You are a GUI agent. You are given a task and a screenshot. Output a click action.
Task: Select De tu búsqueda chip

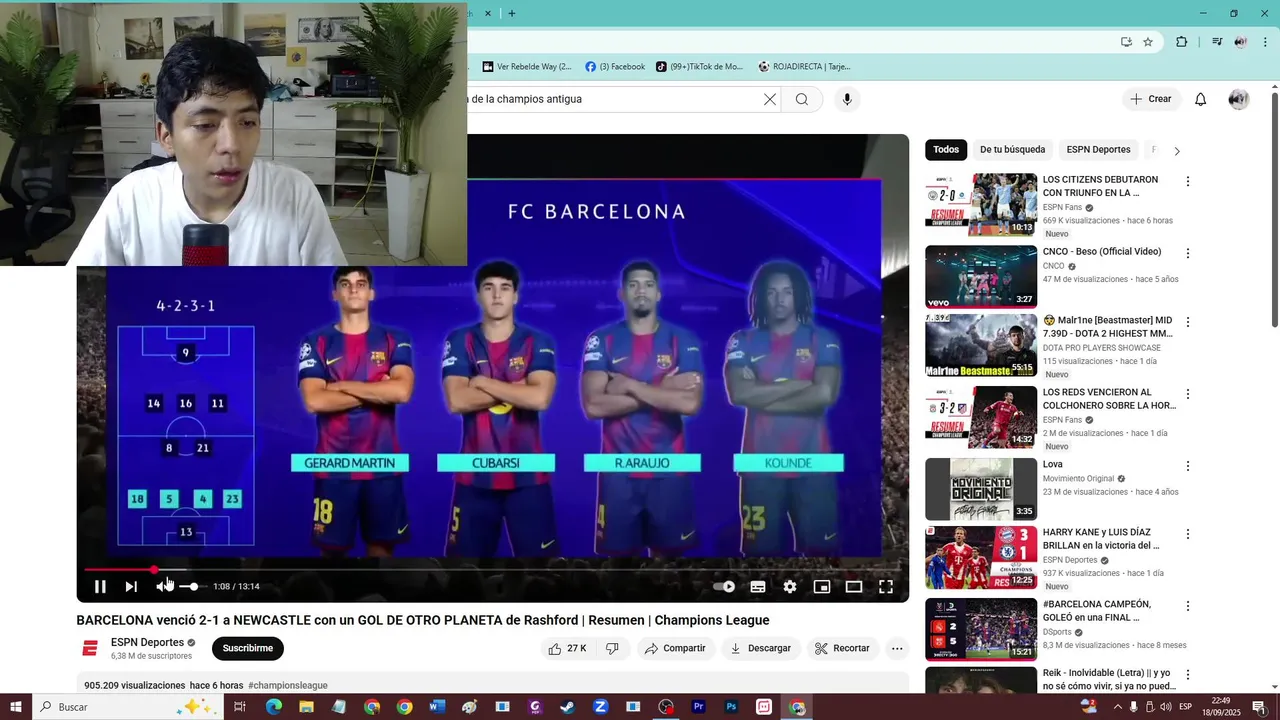[x=1012, y=150]
